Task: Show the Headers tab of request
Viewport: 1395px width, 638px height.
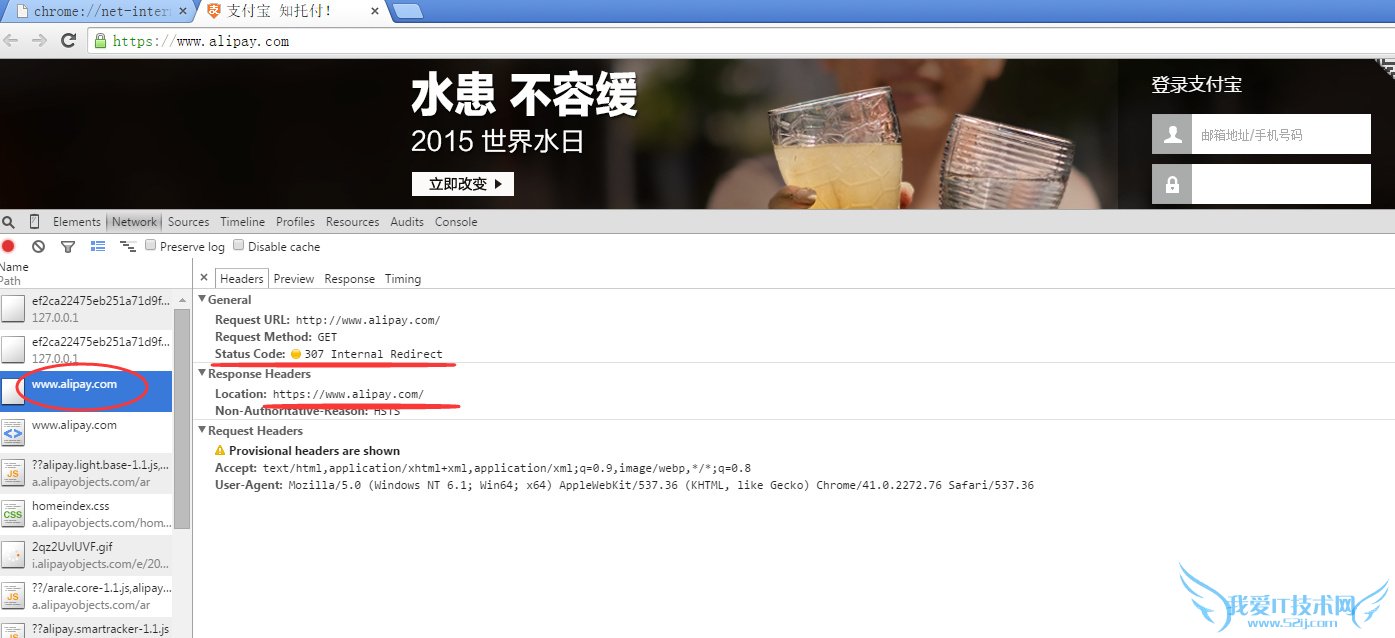Action: tap(241, 279)
